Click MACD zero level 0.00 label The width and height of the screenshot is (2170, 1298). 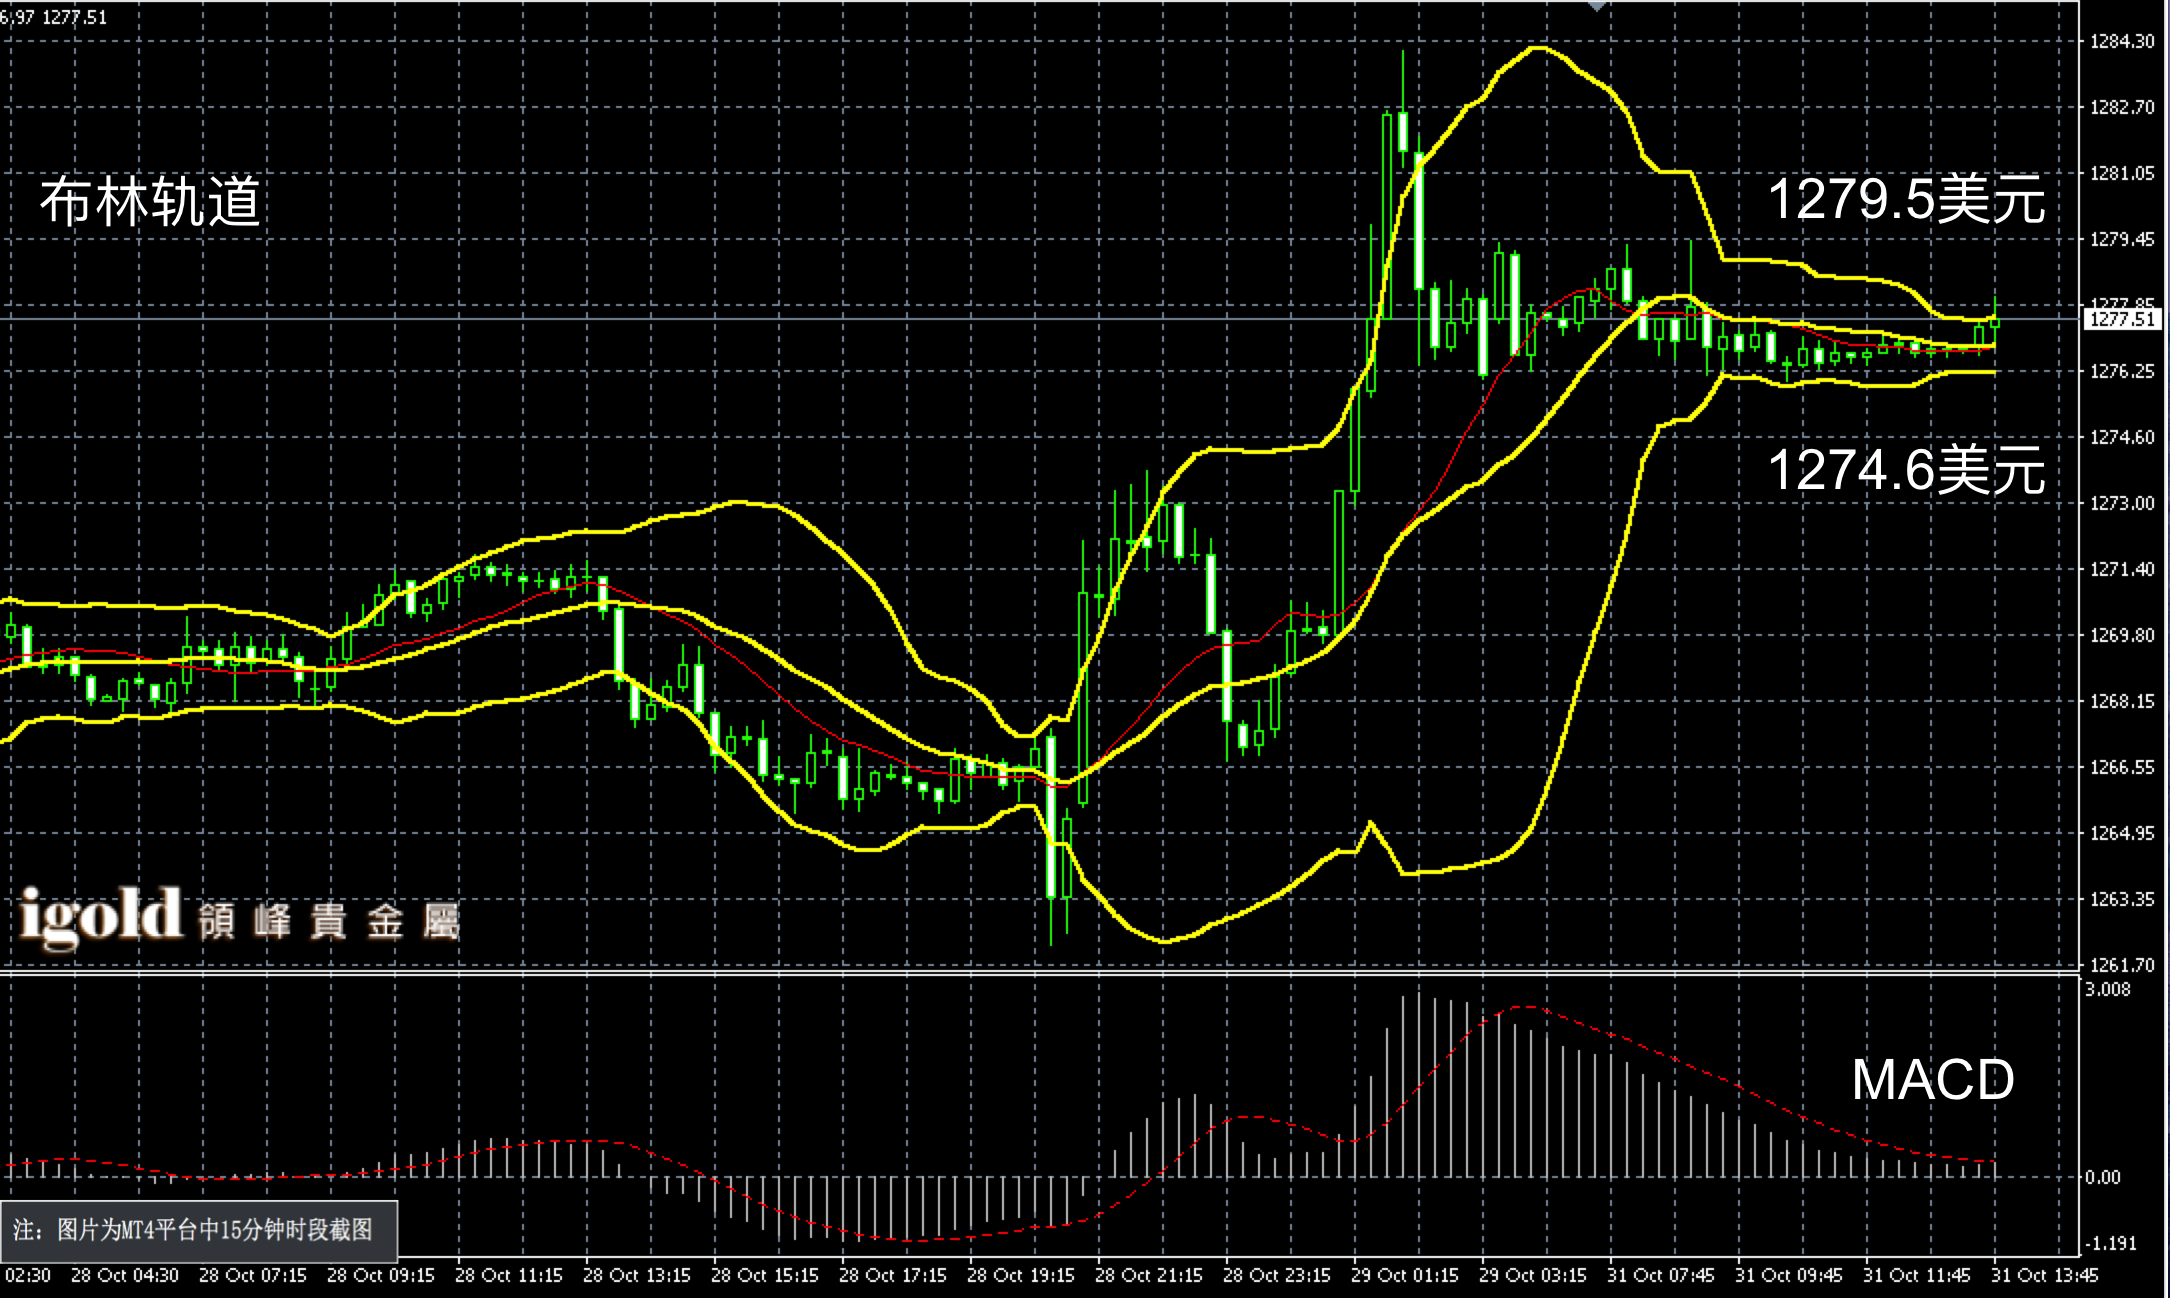[2103, 1177]
